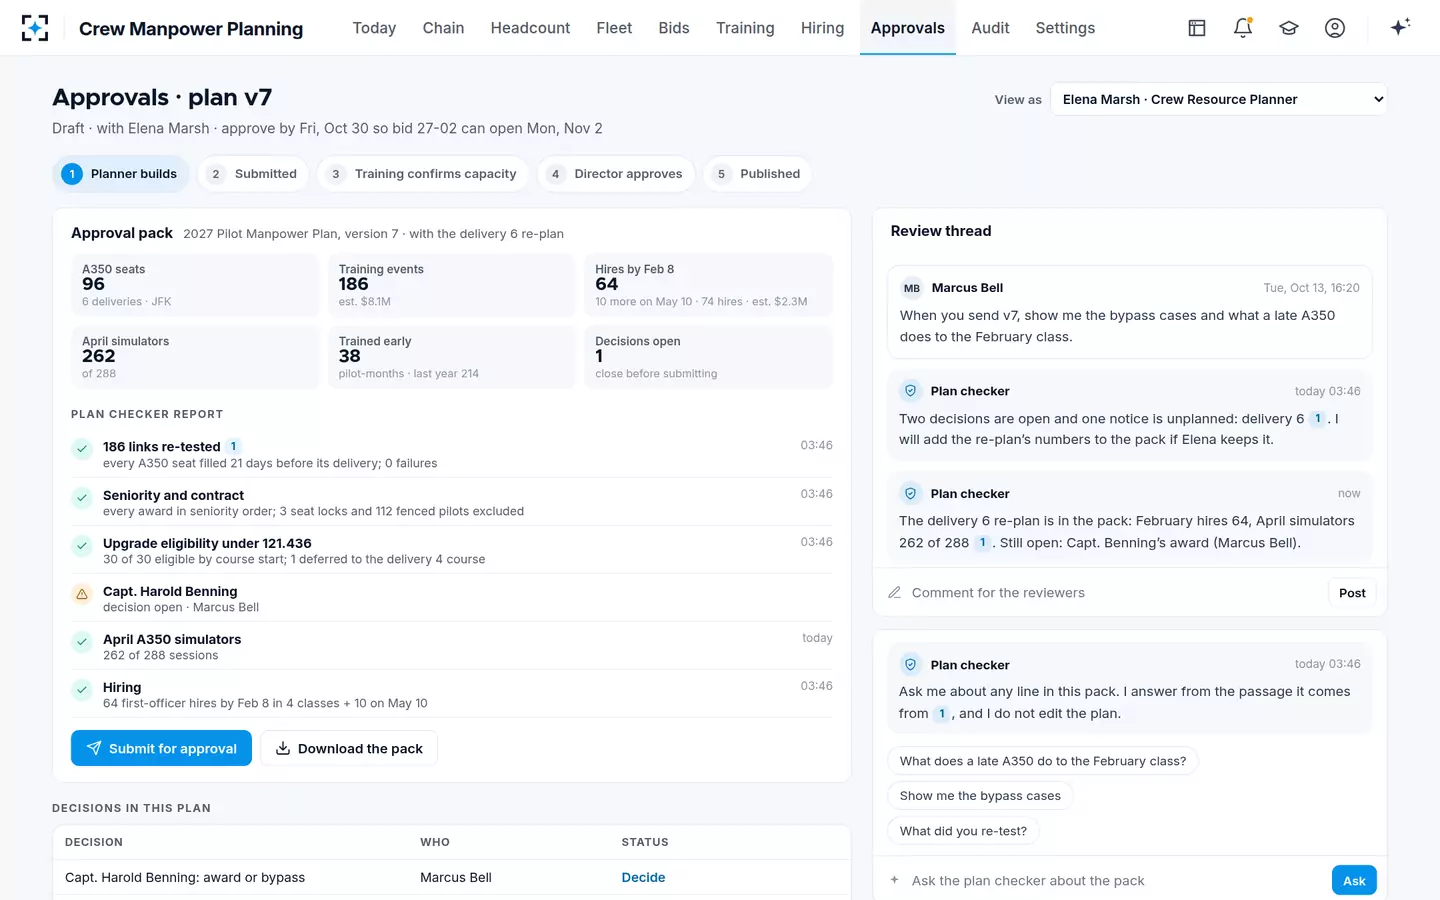1440x900 pixels.
Task: Choose the late A350 February class suggestion
Action: 1043,761
